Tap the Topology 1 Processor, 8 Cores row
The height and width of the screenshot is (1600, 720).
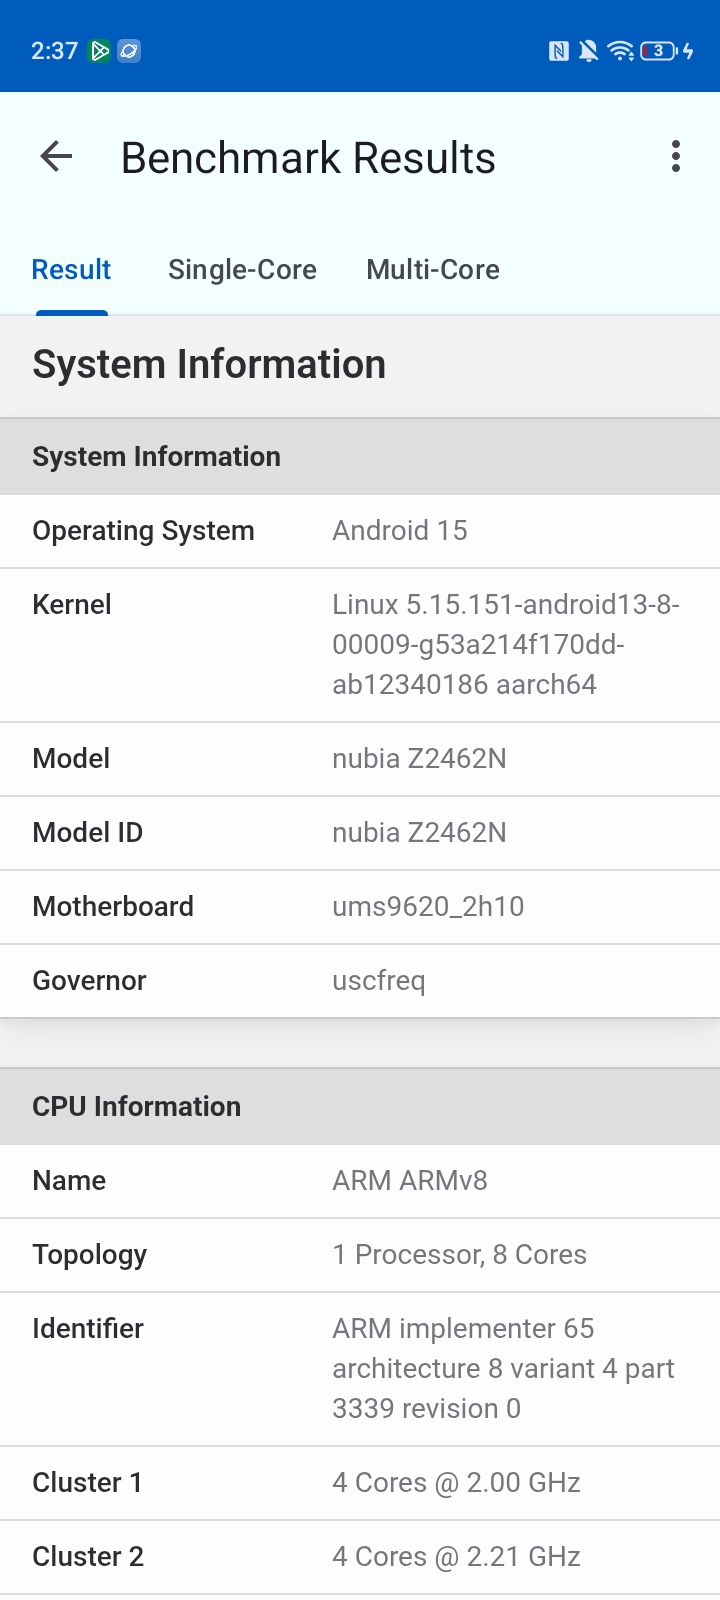tap(360, 1255)
